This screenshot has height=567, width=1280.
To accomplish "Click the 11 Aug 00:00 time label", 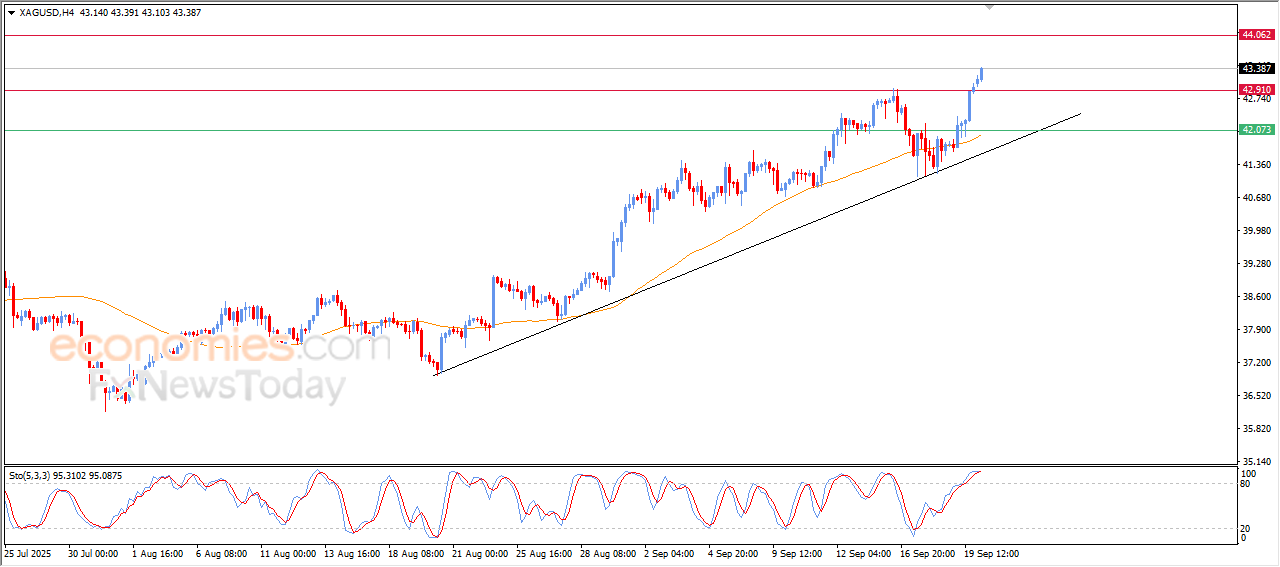I will tap(287, 552).
